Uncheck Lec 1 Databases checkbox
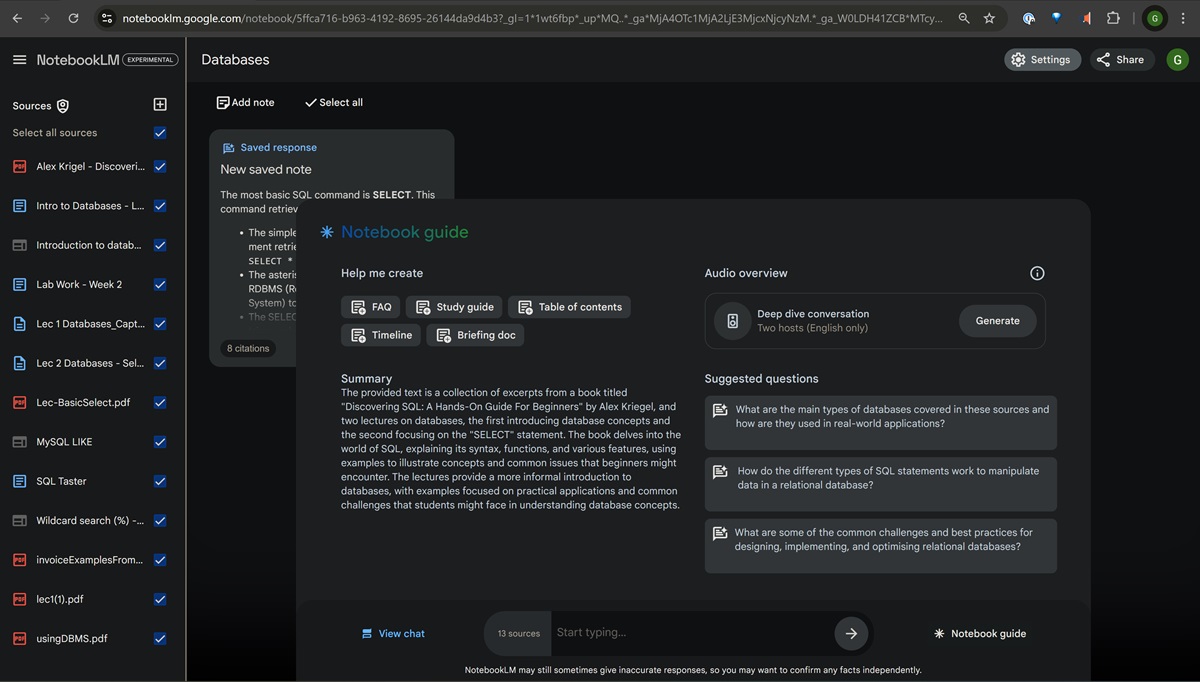This screenshot has height=682, width=1200. [x=160, y=324]
